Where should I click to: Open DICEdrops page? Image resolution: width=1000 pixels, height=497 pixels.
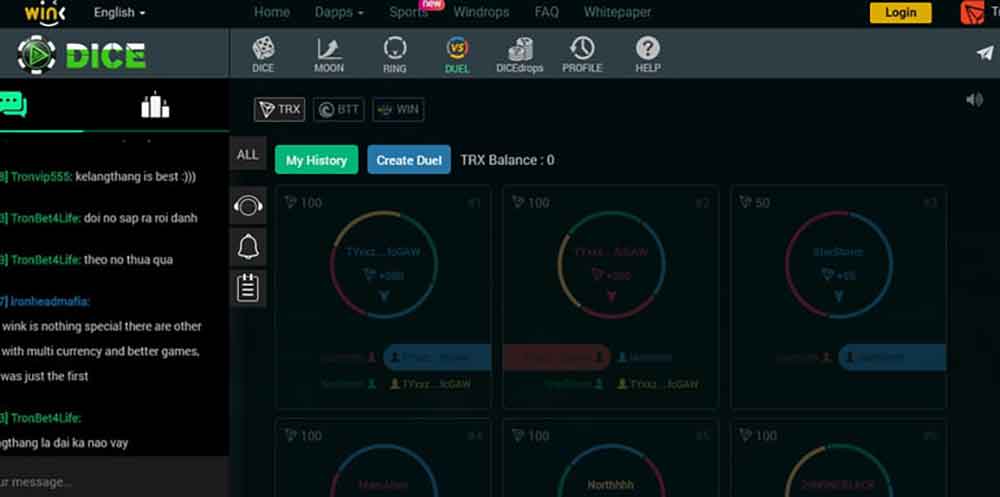pyautogui.click(x=520, y=55)
